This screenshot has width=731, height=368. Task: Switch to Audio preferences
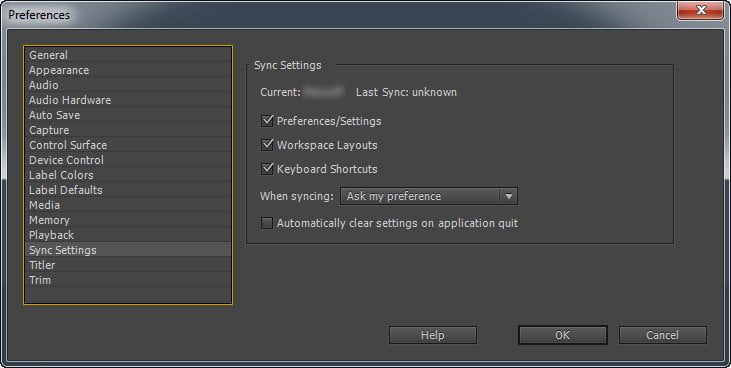click(127, 85)
